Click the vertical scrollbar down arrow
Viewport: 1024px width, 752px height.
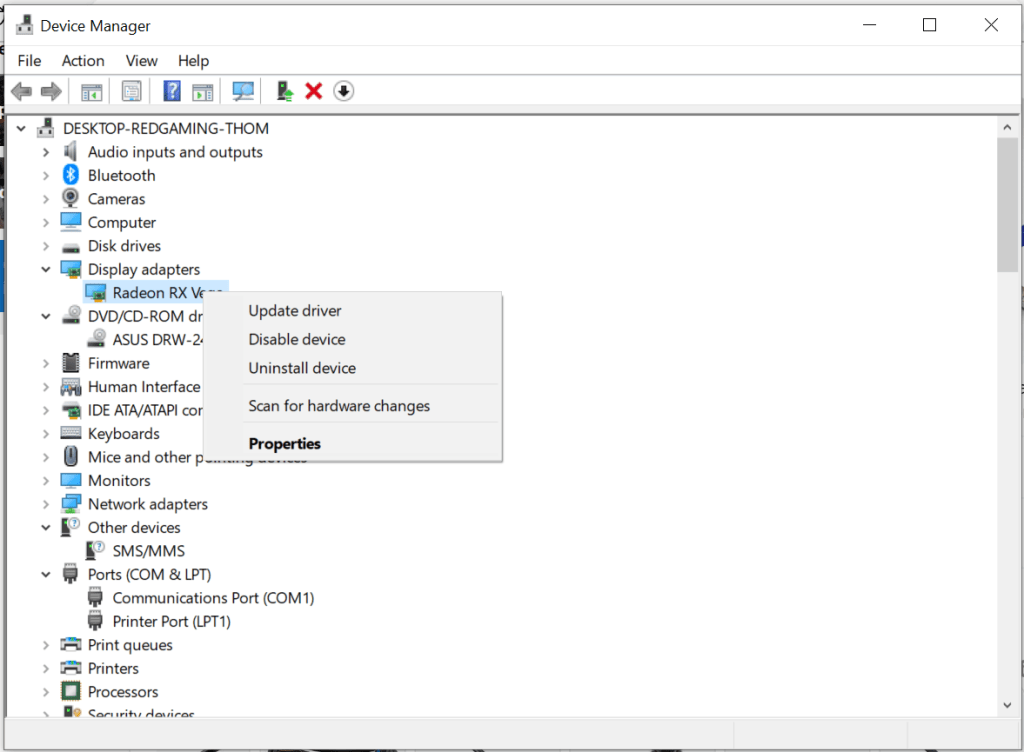click(x=1007, y=705)
